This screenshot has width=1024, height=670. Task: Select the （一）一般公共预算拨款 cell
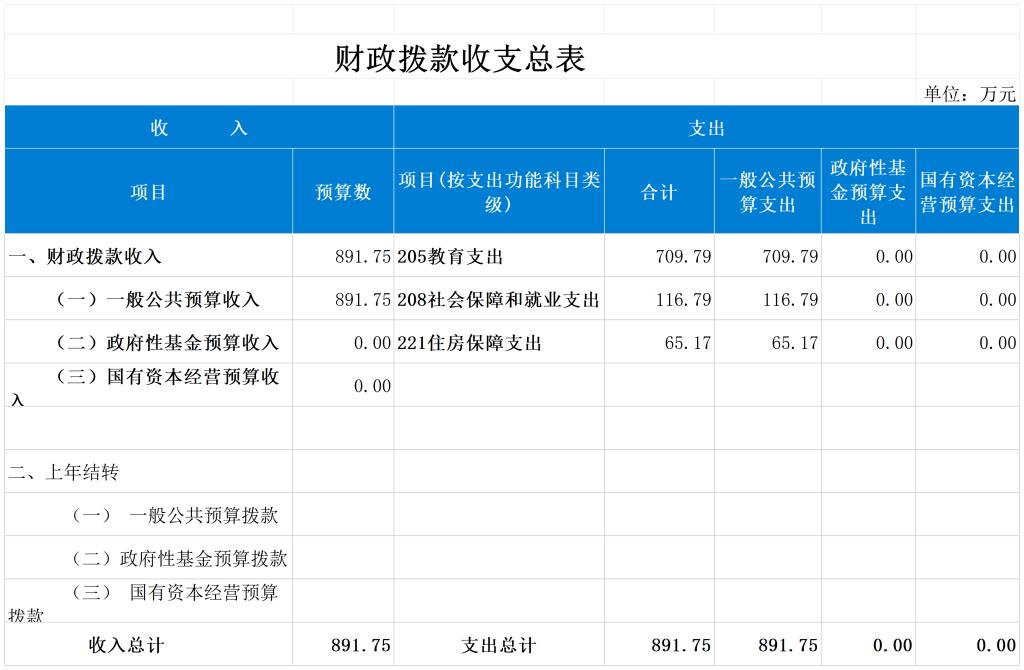[x=174, y=516]
